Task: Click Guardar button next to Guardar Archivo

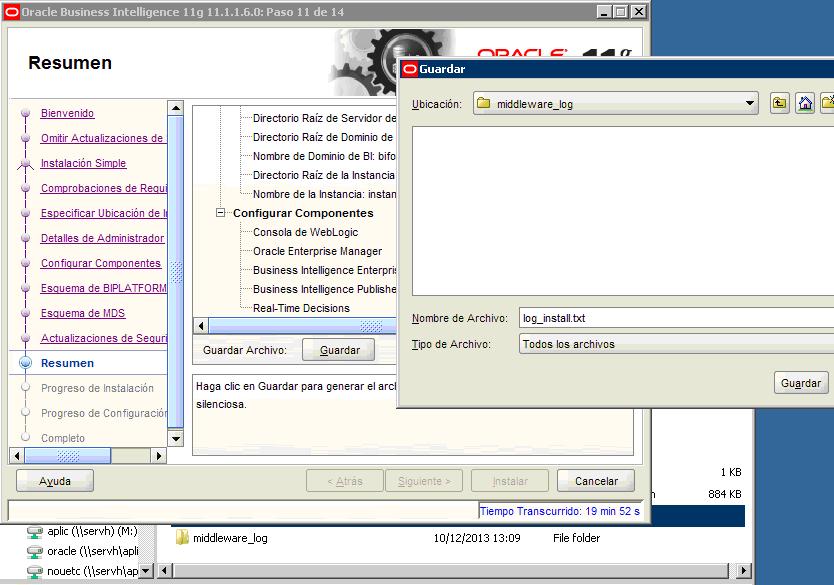Action: pyautogui.click(x=339, y=350)
